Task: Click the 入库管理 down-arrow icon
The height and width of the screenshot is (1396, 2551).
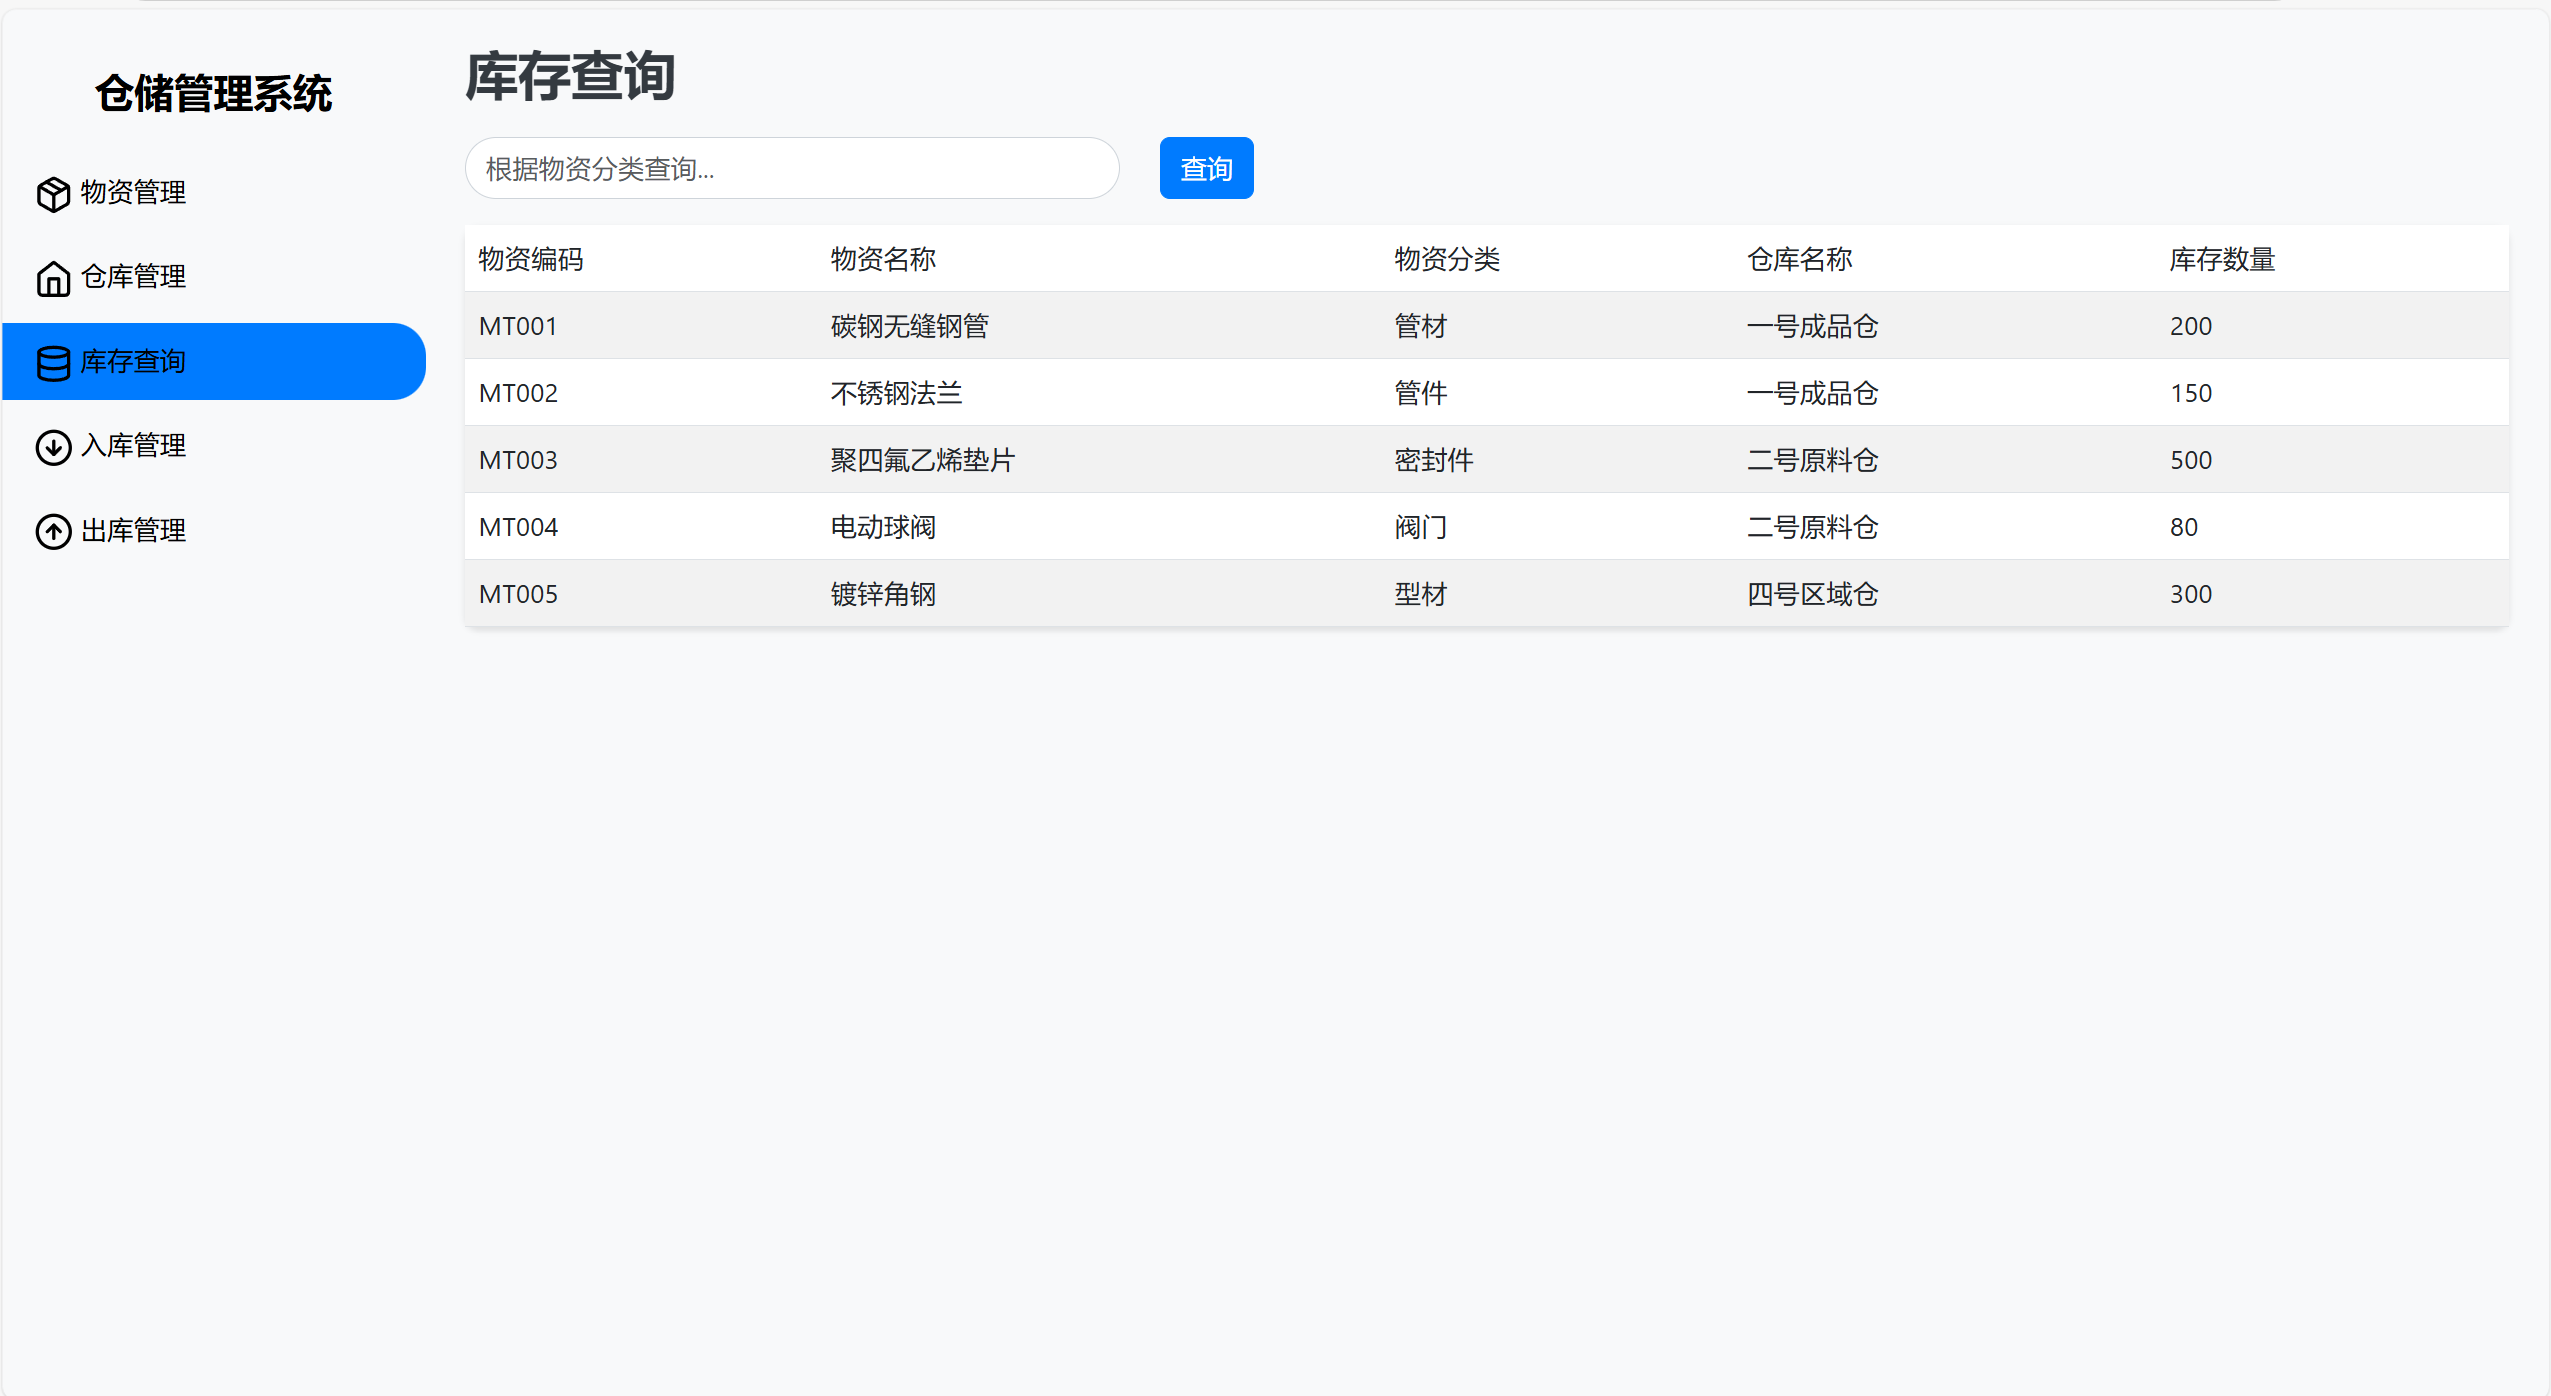Action: tap(52, 448)
